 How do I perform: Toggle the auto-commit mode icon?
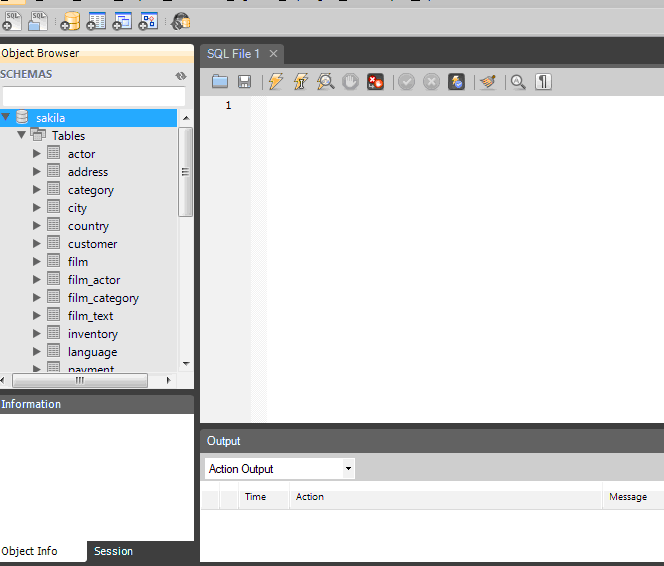(x=456, y=82)
